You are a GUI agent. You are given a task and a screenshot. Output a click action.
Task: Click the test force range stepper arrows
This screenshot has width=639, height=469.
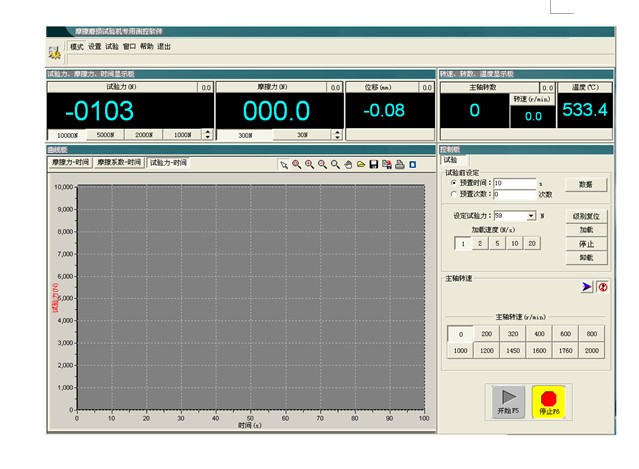pos(208,134)
